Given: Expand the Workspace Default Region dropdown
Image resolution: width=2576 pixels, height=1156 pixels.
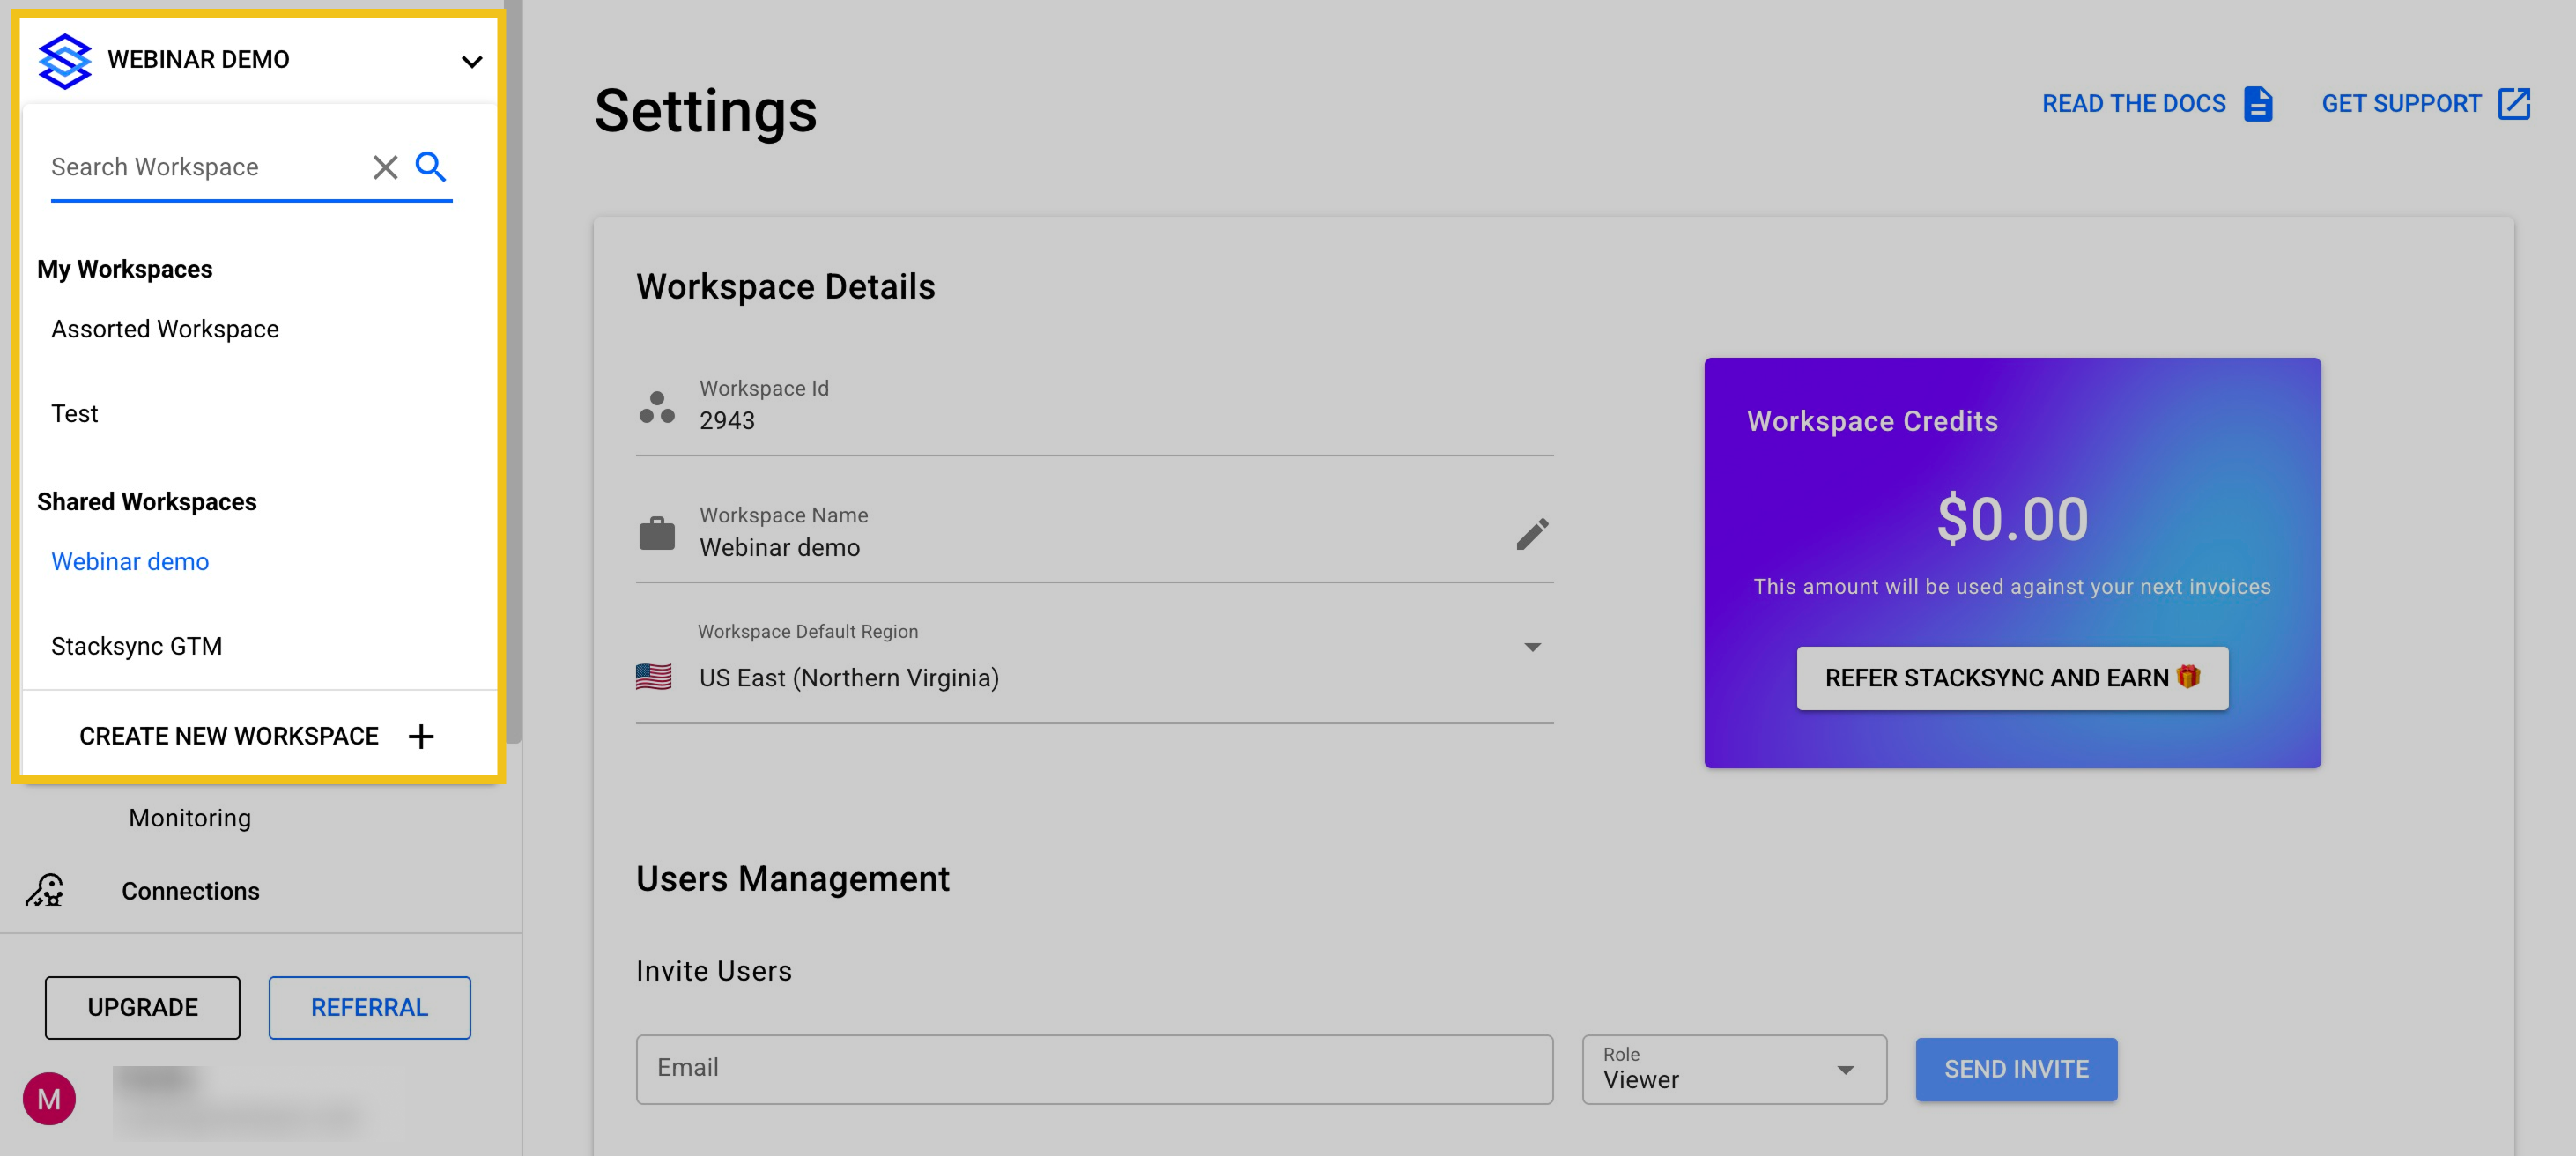Looking at the screenshot, I should tap(1531, 648).
